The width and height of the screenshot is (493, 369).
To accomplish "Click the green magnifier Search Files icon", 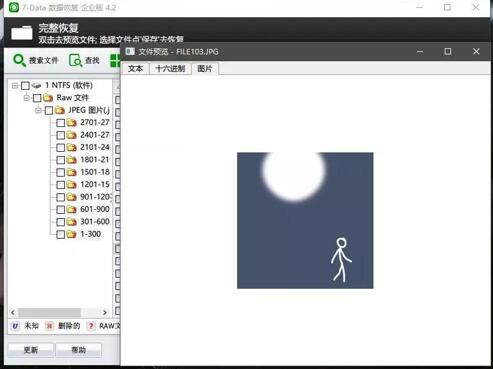I will pos(19,60).
